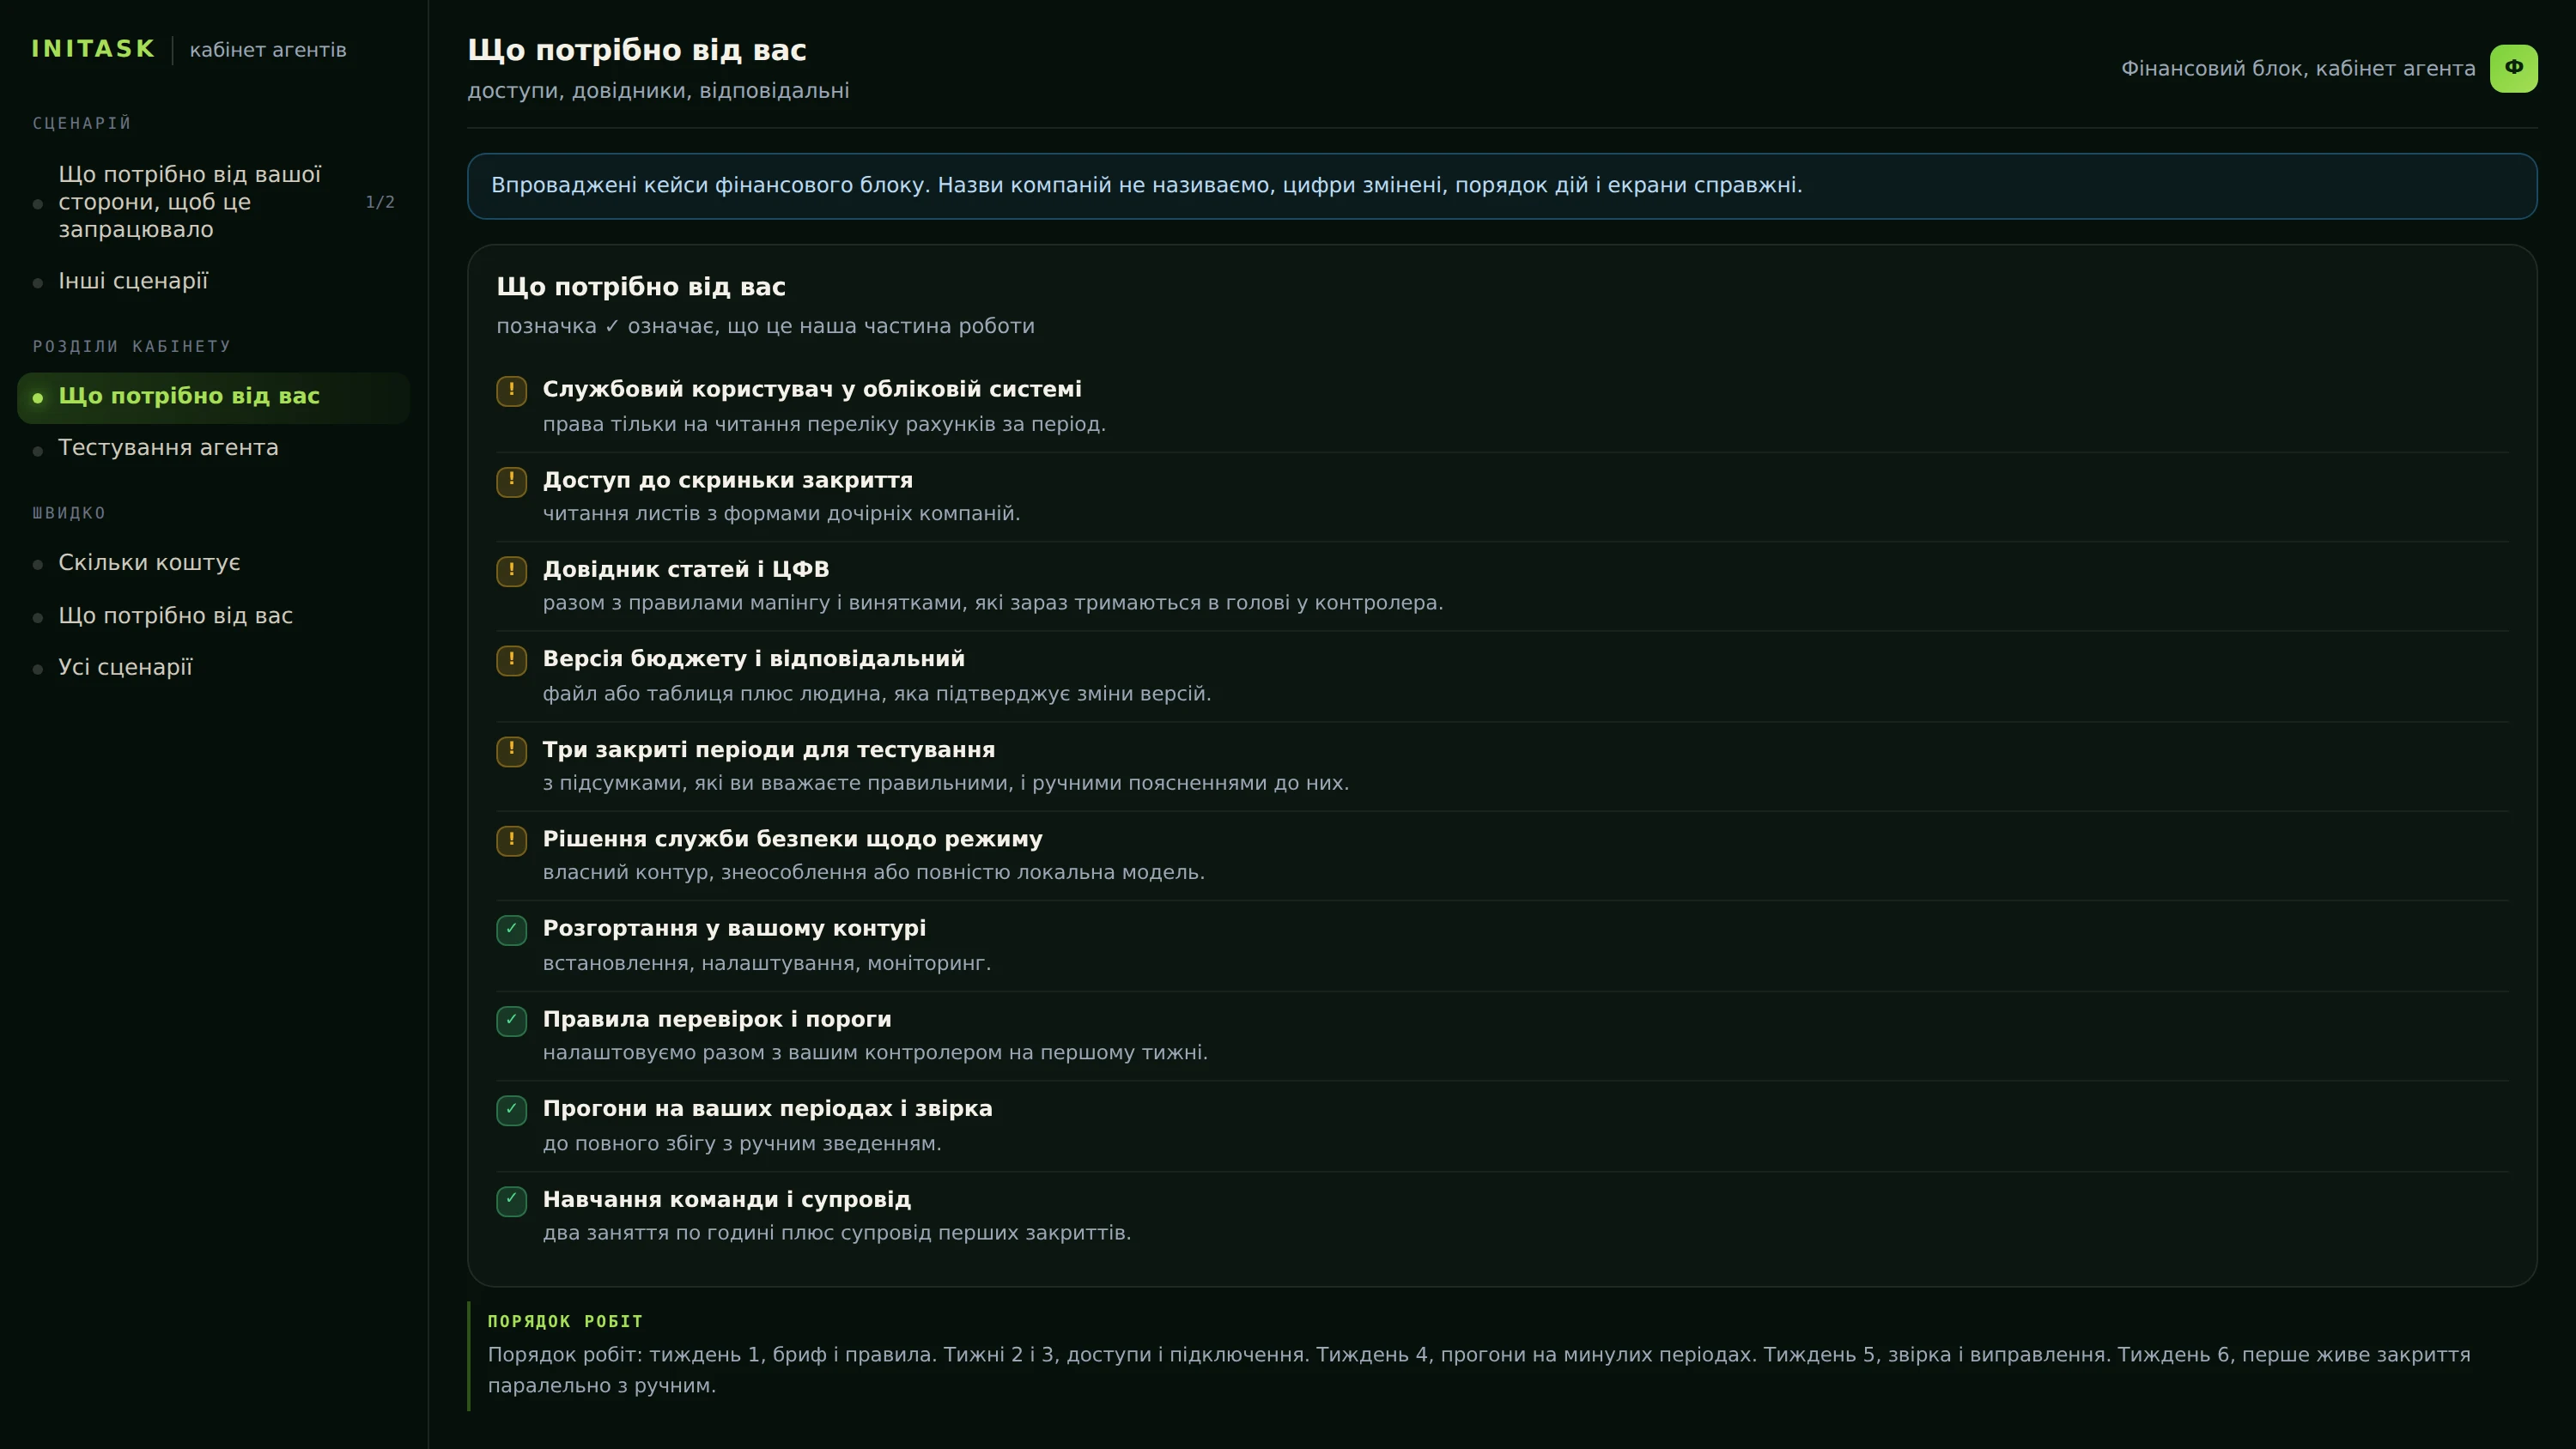Click Фінансовий блок, кабінет агента label
Viewport: 2576px width, 1449px height.
click(x=2298, y=69)
